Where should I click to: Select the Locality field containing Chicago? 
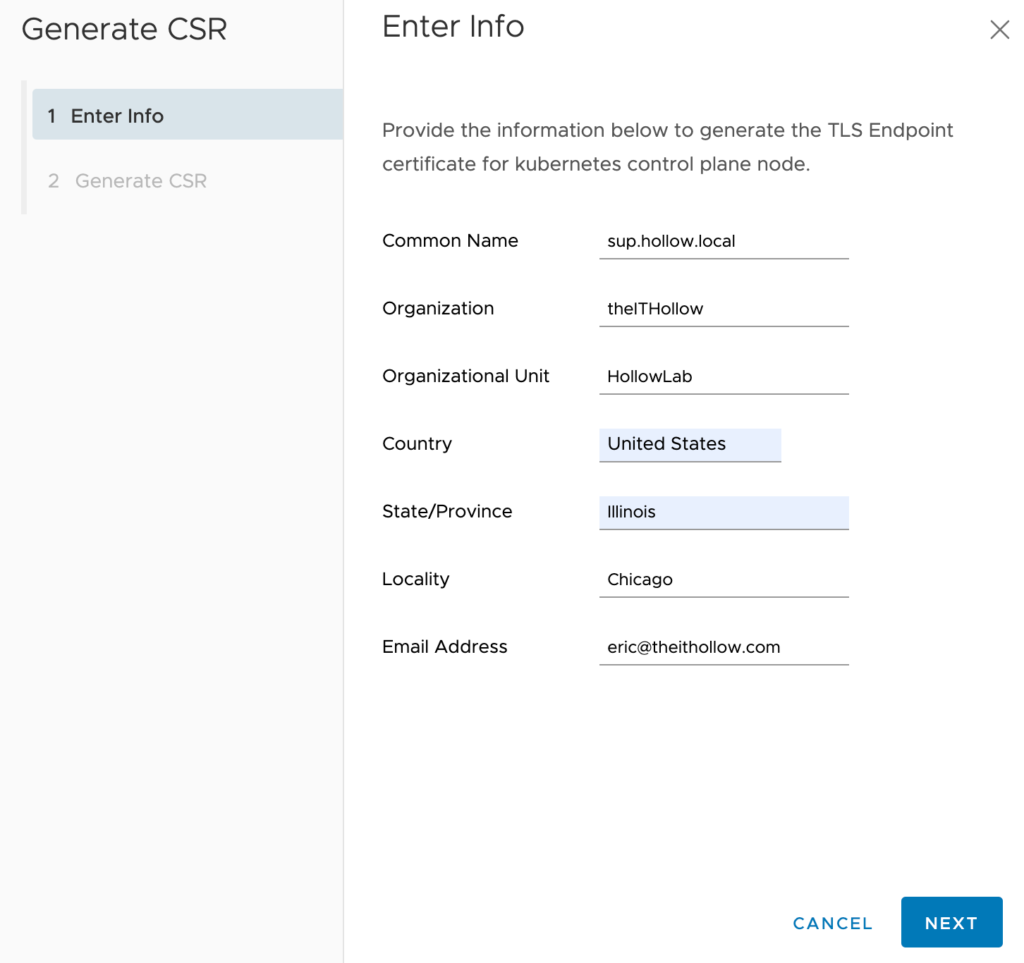point(723,580)
